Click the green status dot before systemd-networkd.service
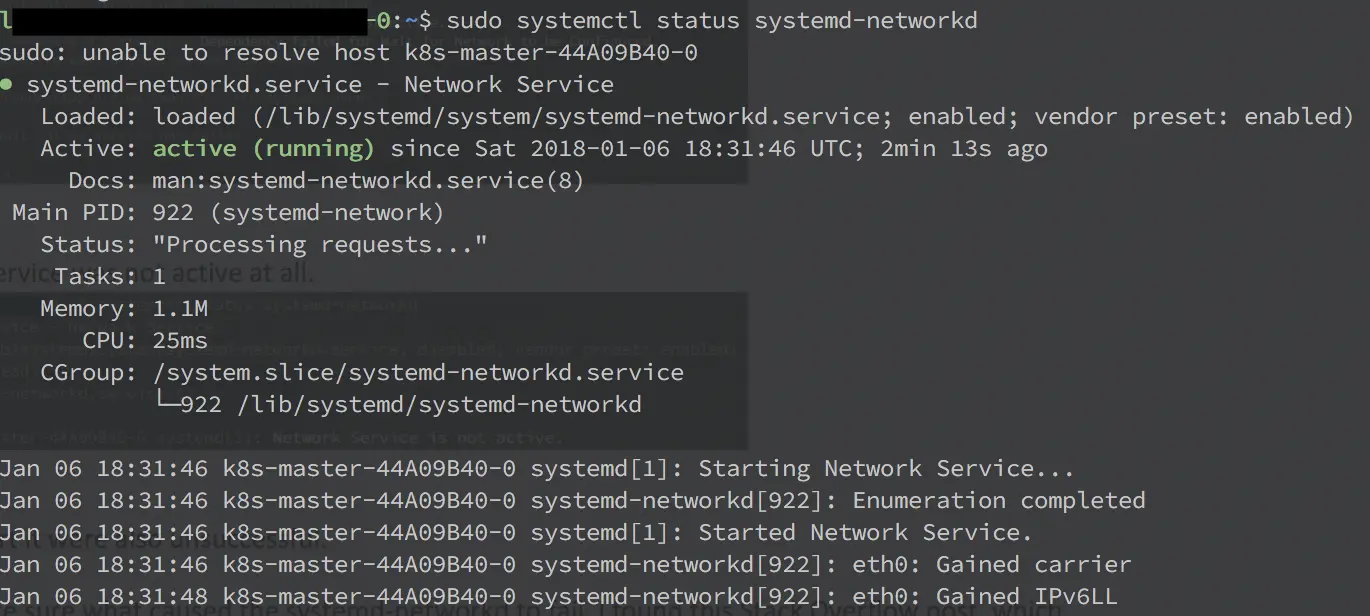This screenshot has height=616, width=1370. pyautogui.click(x=6, y=85)
